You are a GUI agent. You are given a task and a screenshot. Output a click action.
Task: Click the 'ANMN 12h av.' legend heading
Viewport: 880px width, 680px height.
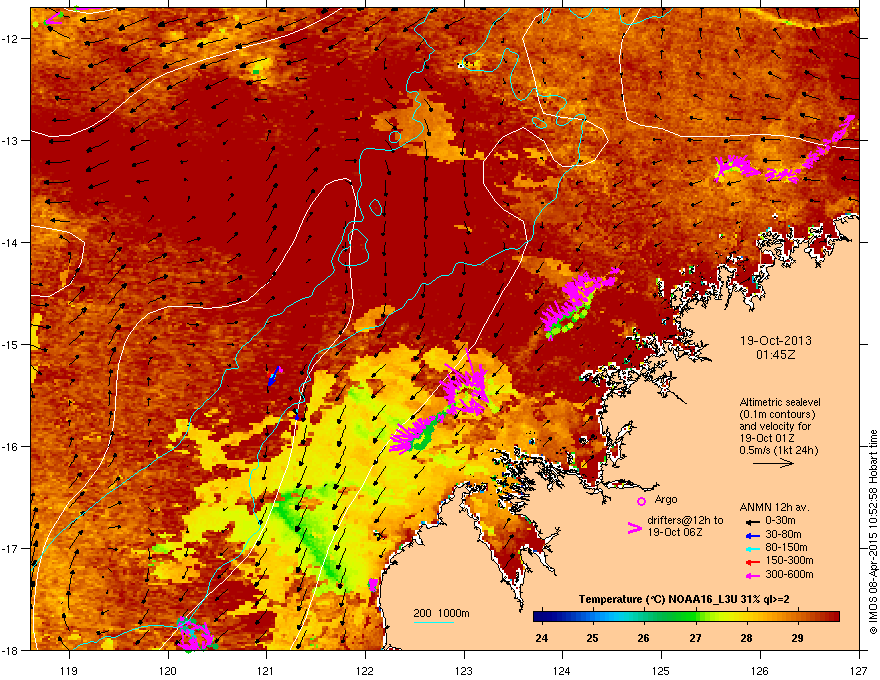coord(774,507)
